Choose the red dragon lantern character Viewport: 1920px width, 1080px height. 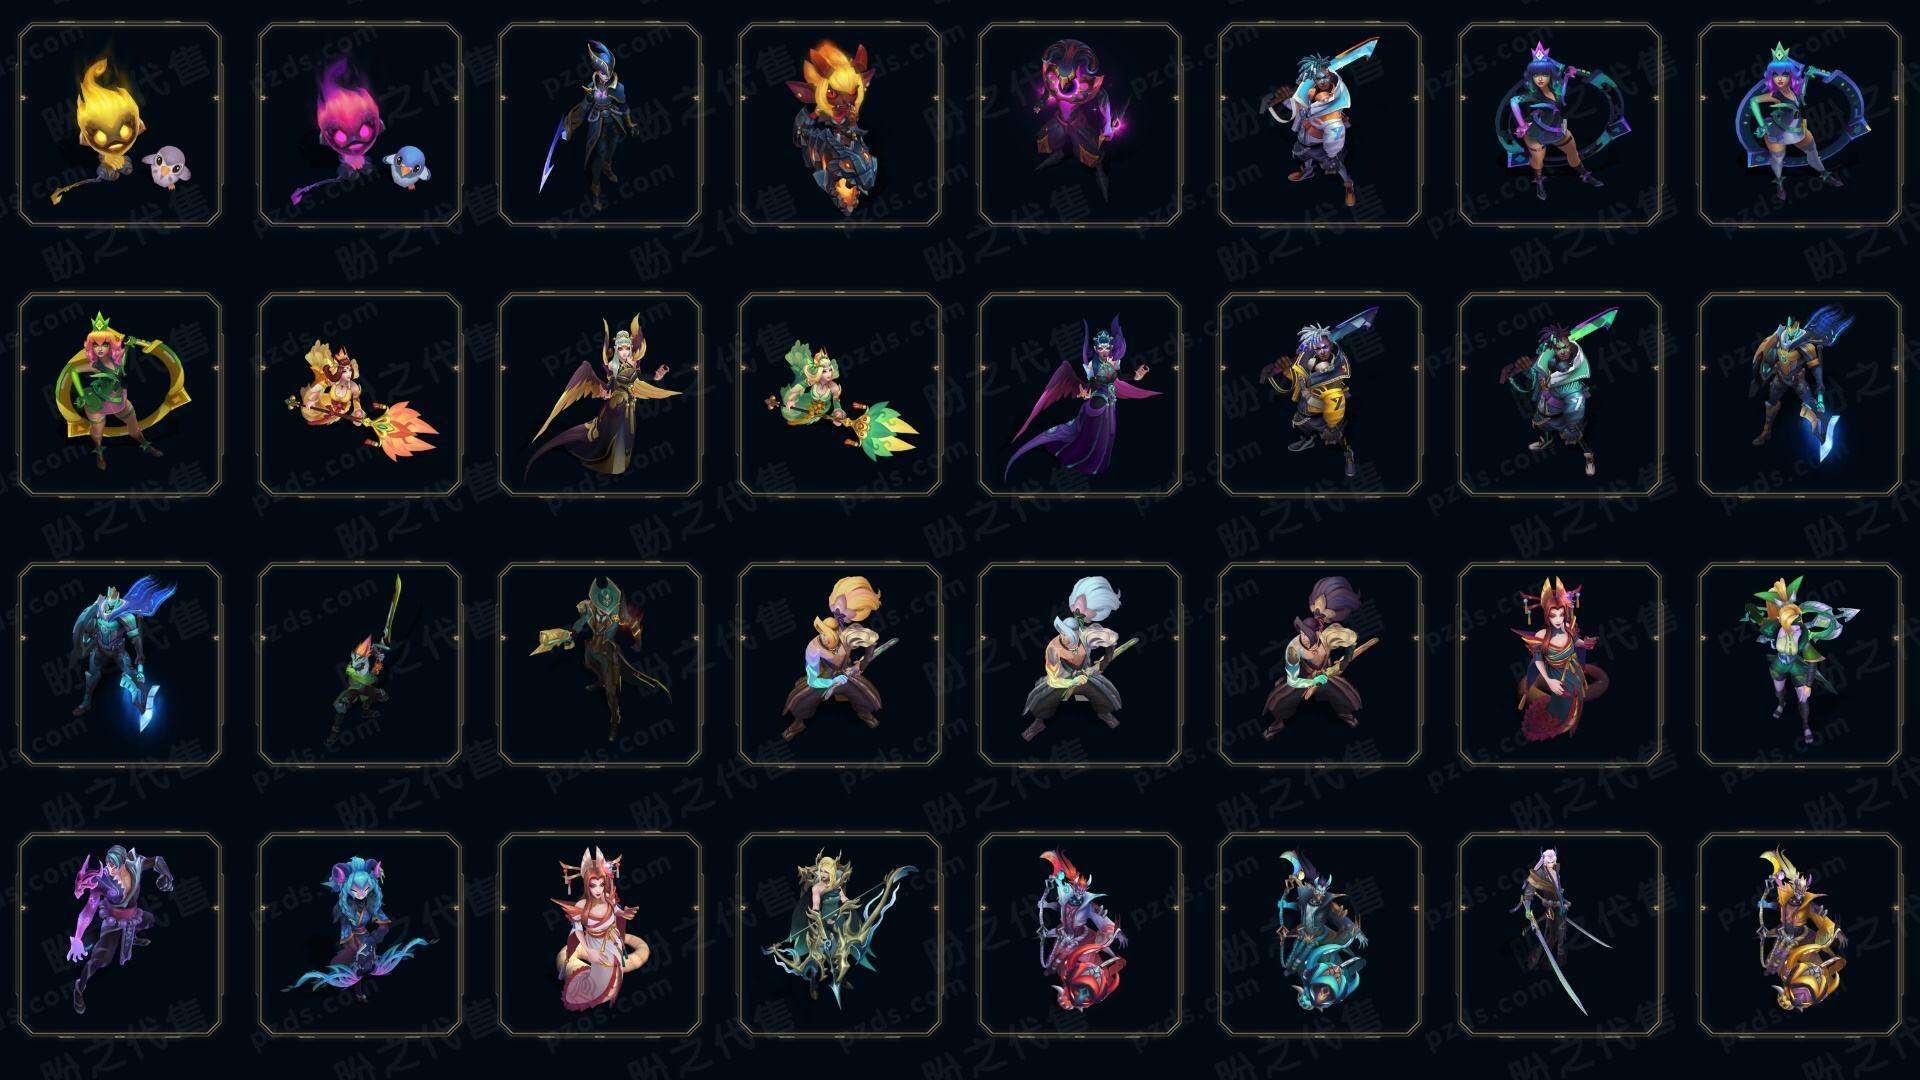click(x=1080, y=934)
